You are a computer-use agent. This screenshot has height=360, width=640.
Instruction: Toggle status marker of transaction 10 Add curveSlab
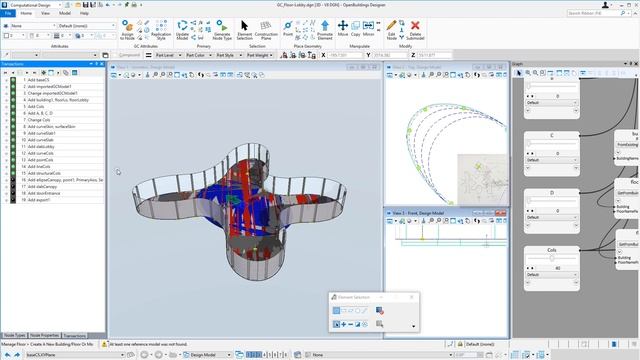(13, 140)
